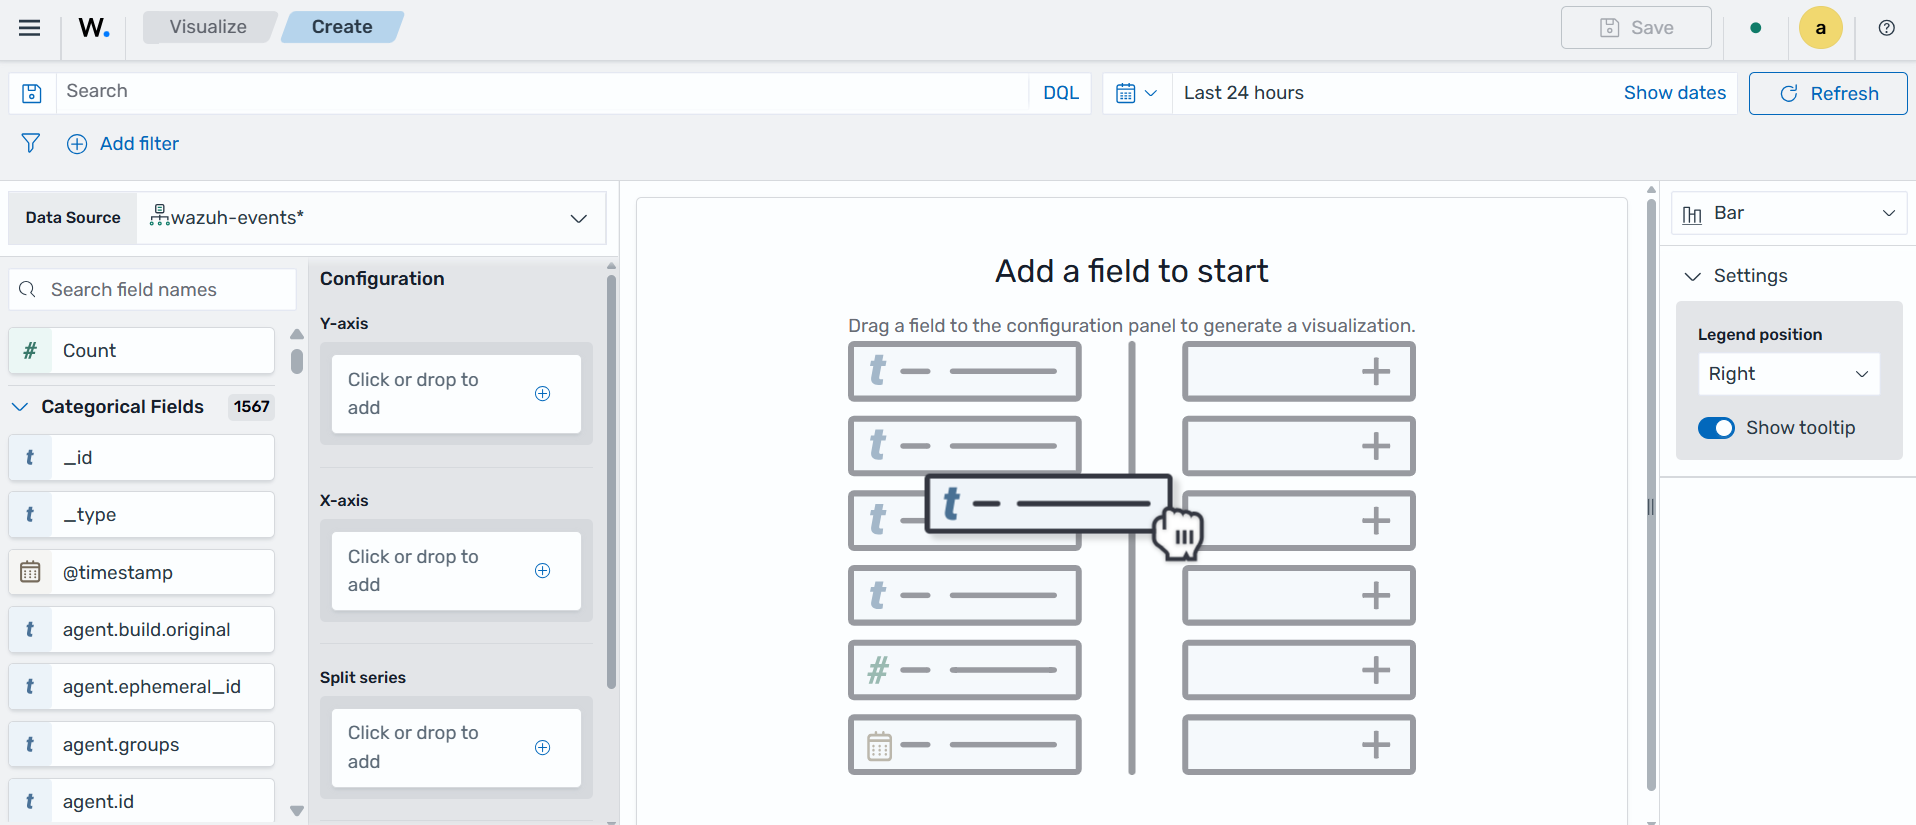This screenshot has height=825, width=1916.
Task: Switch query language via DQL button
Action: tap(1061, 93)
